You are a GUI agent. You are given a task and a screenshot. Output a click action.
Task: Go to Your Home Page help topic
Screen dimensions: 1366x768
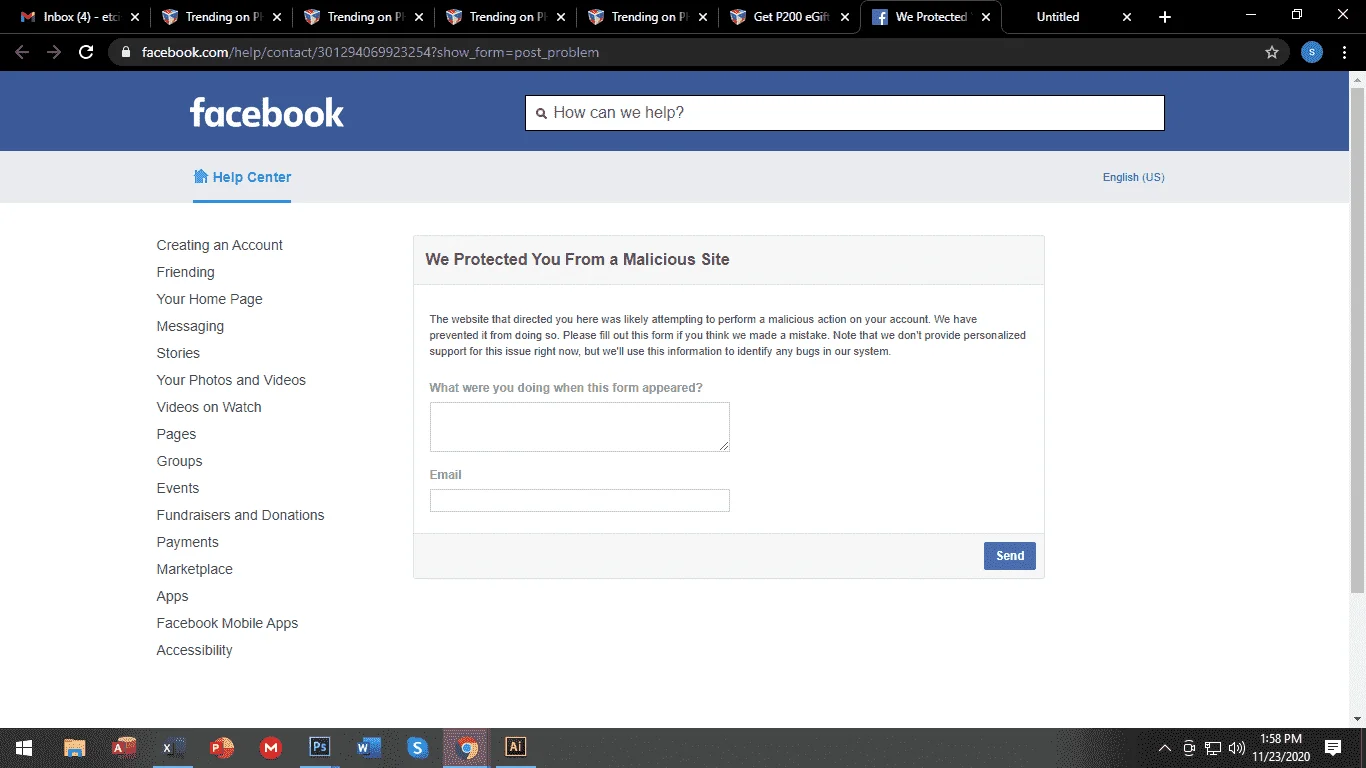point(209,299)
